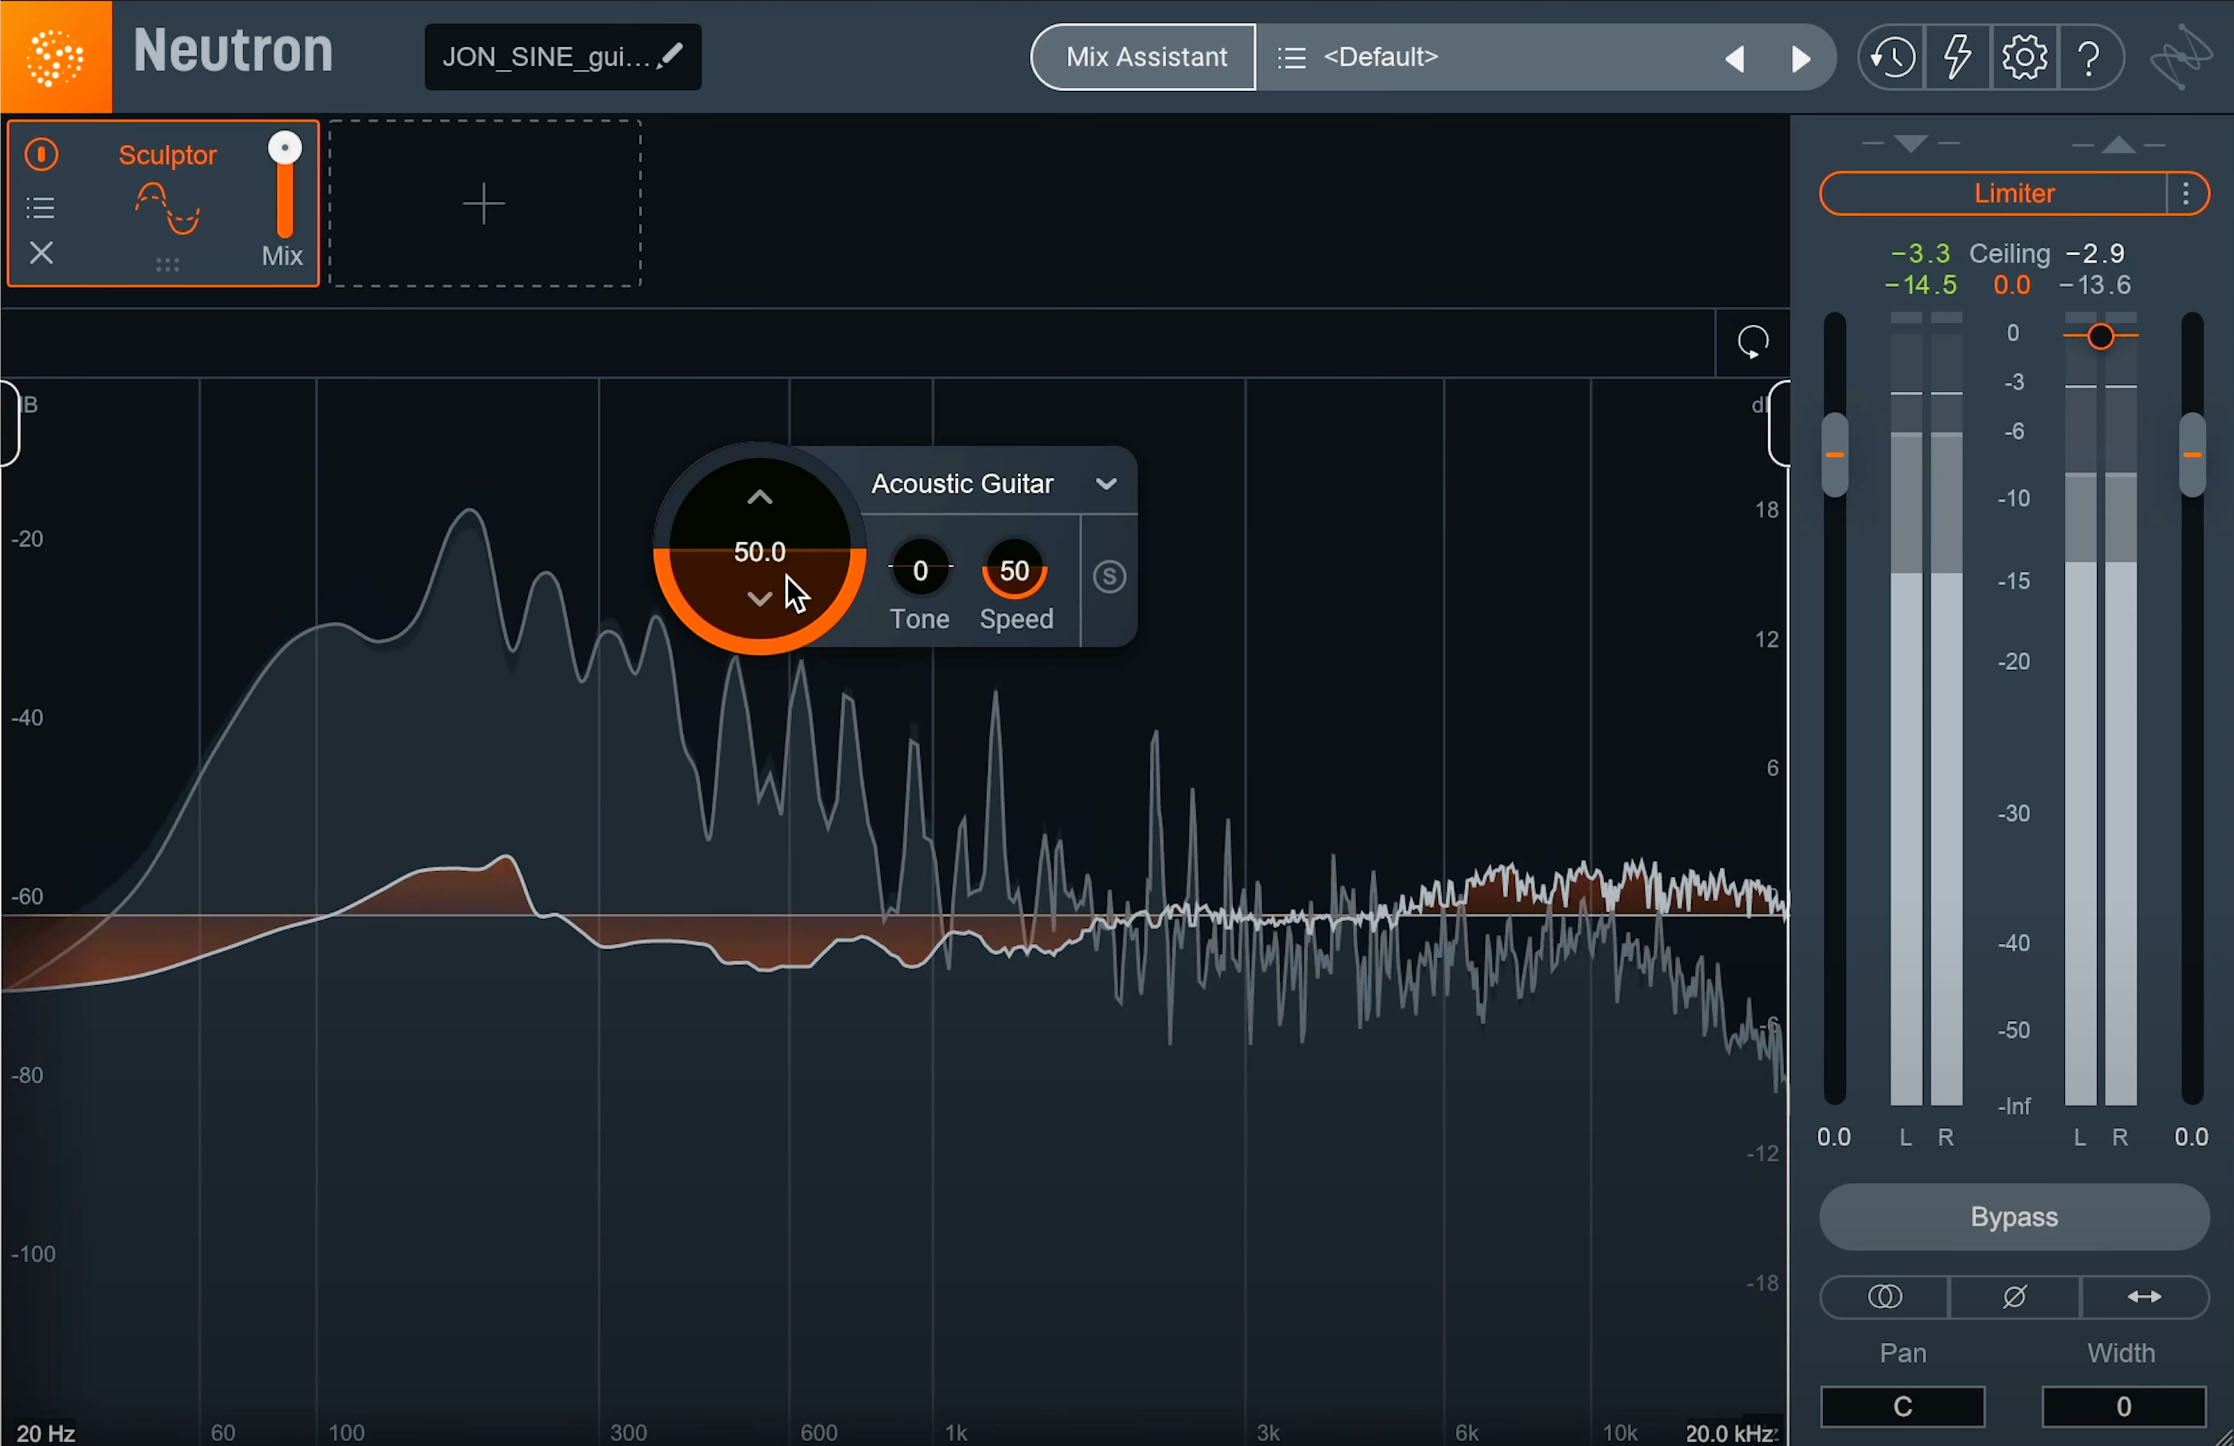Select the Sculptor module label

167,155
